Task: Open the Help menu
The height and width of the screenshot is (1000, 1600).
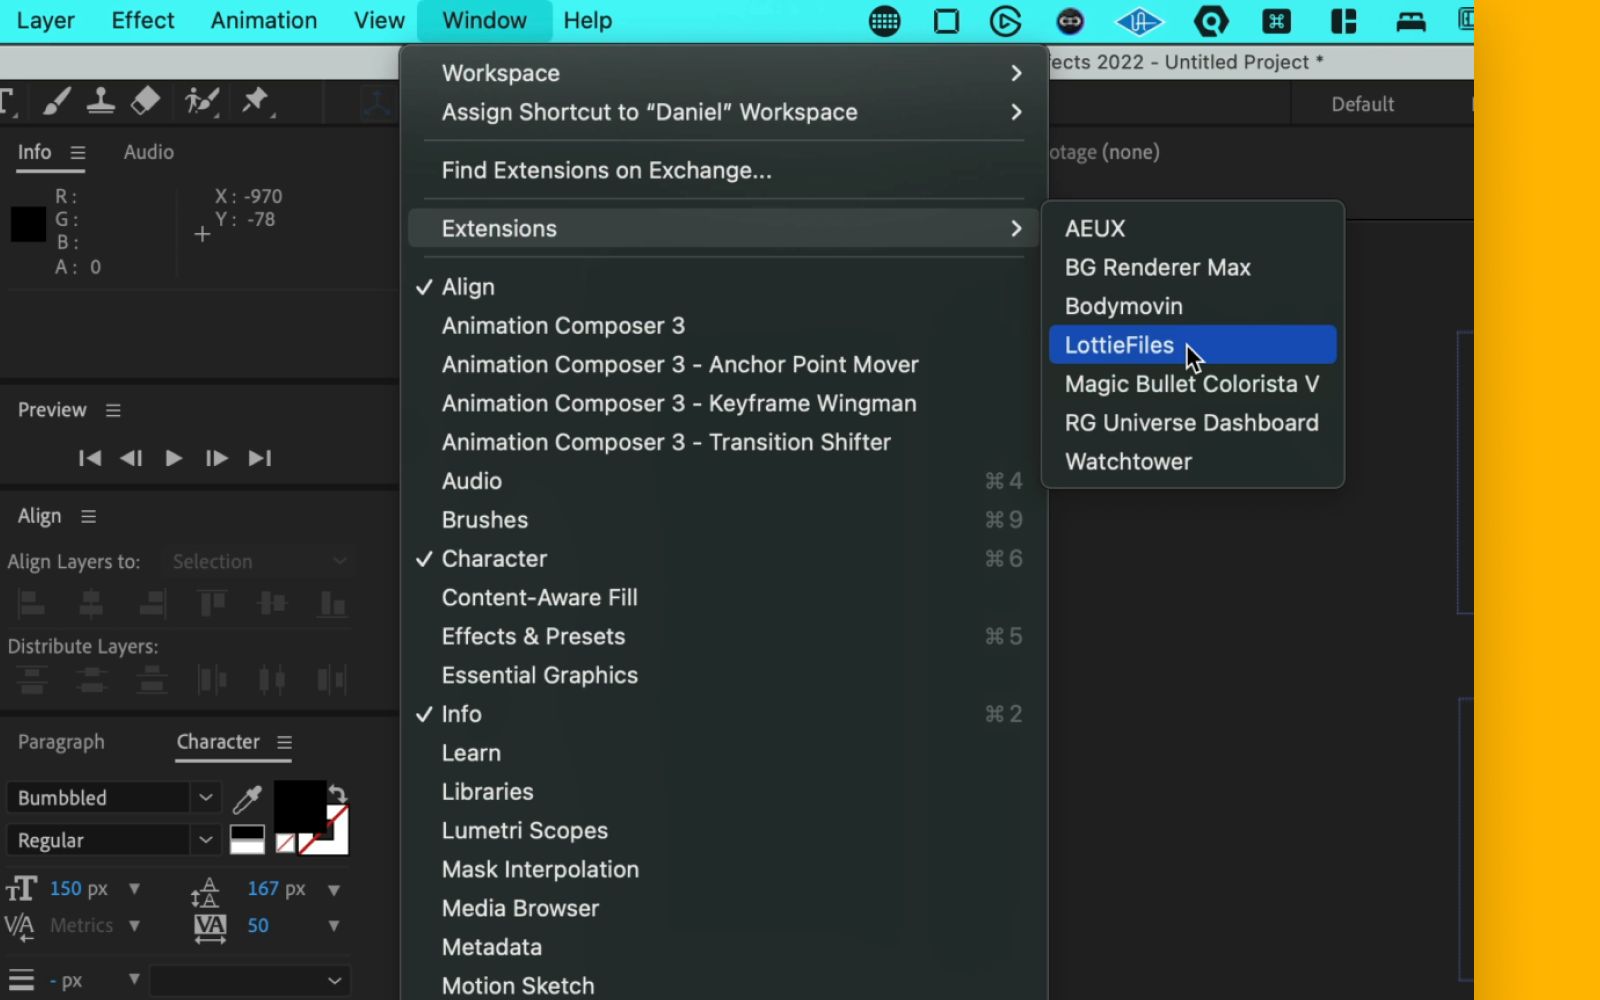Action: coord(587,21)
